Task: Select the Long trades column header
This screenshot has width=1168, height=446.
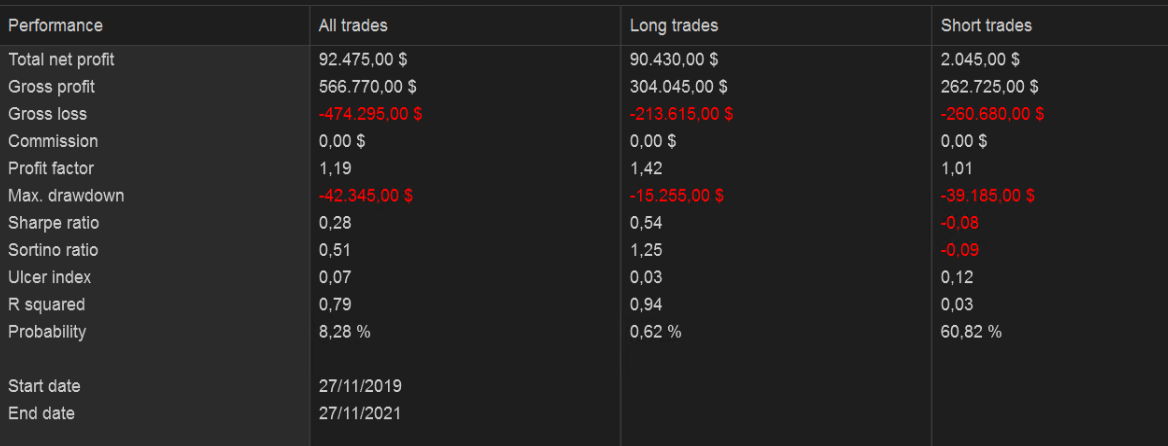Action: [x=673, y=25]
